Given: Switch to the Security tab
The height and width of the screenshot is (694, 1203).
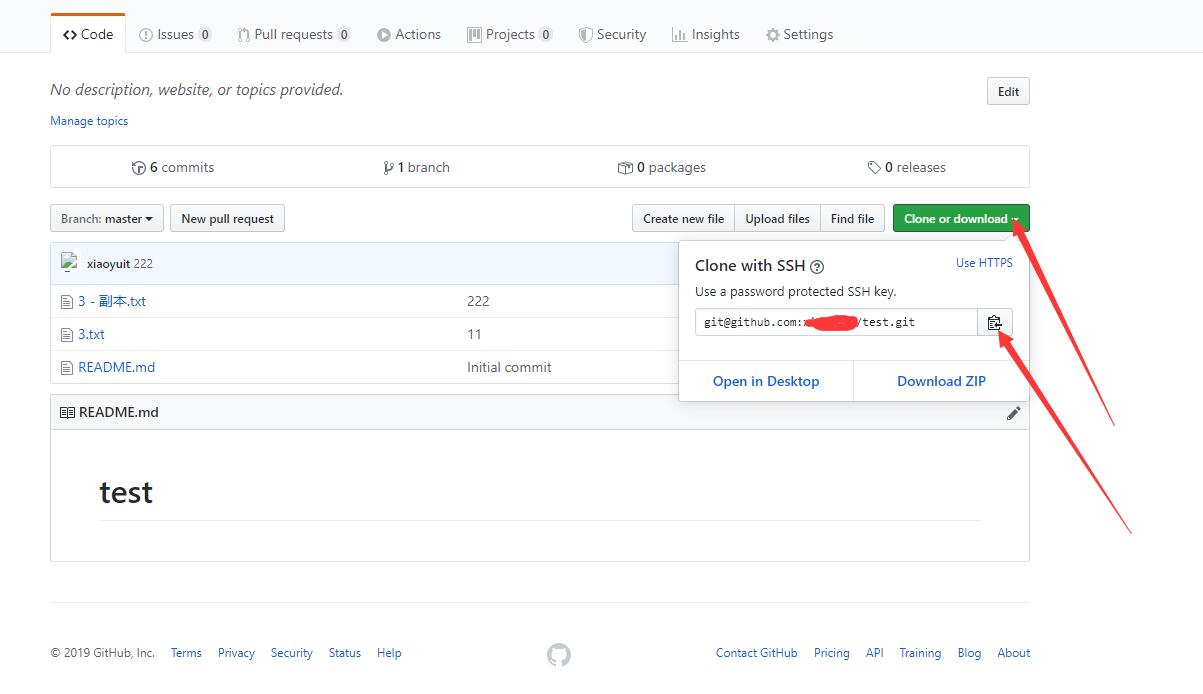Looking at the screenshot, I should pos(613,34).
